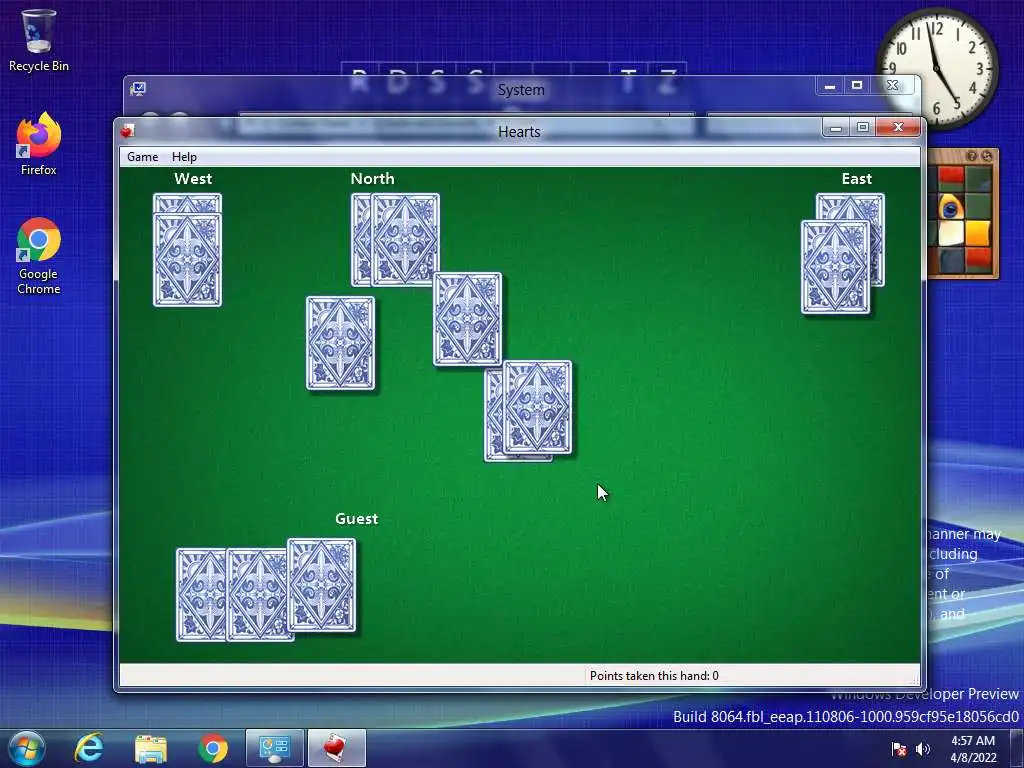Image resolution: width=1024 pixels, height=768 pixels.
Task: Open the Help menu in Hearts
Action: 184,157
